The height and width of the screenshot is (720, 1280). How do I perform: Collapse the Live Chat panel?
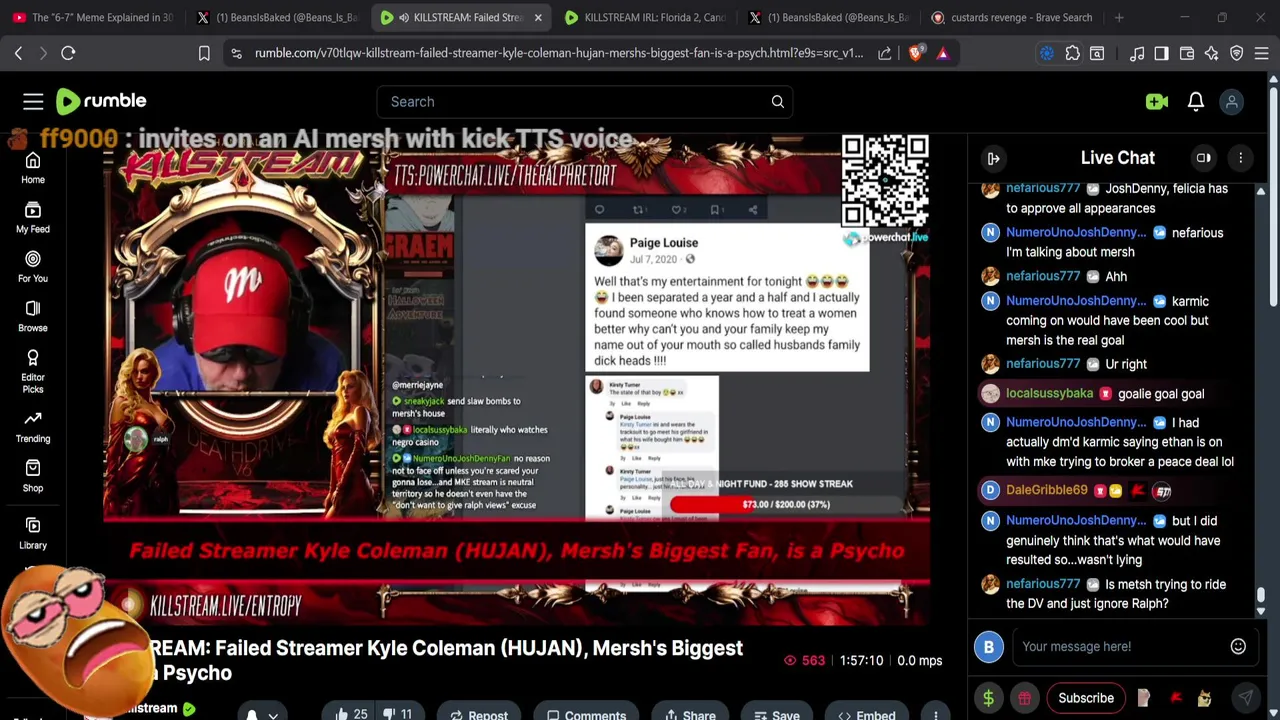[994, 158]
